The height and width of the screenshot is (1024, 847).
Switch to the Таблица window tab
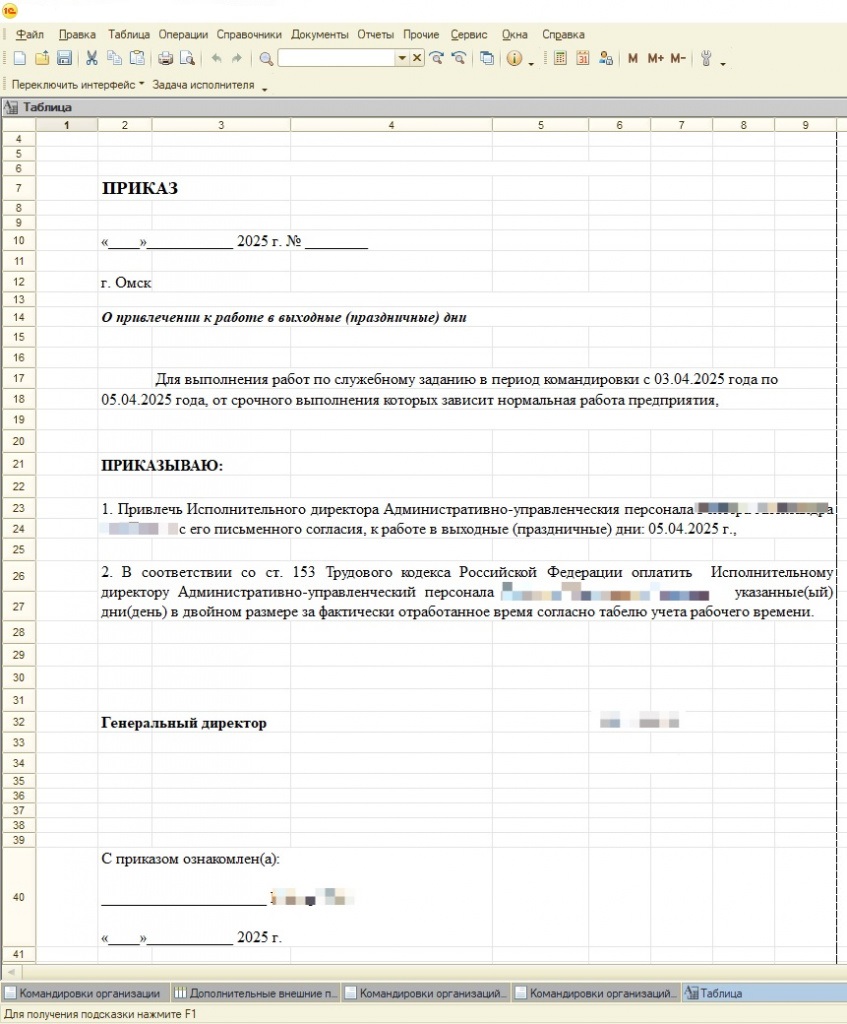click(763, 993)
